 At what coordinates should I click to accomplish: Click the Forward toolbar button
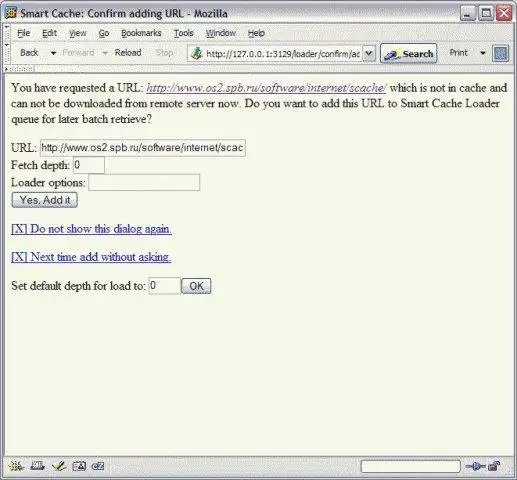point(78,53)
